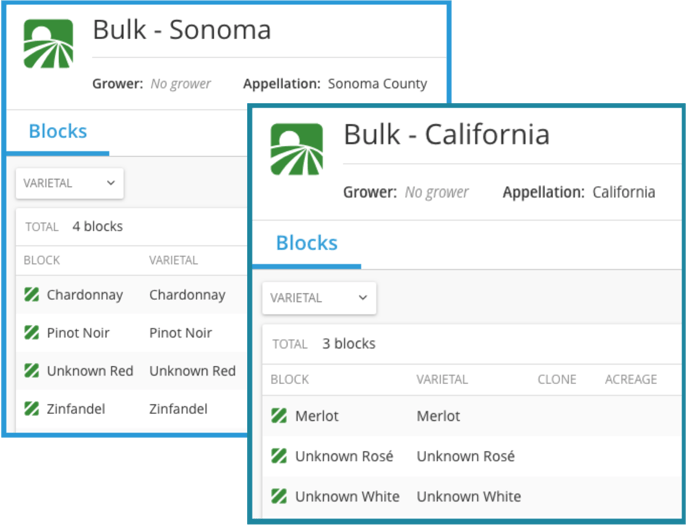Sort California table by BLOCK header
This screenshot has height=526, width=688.
point(290,380)
